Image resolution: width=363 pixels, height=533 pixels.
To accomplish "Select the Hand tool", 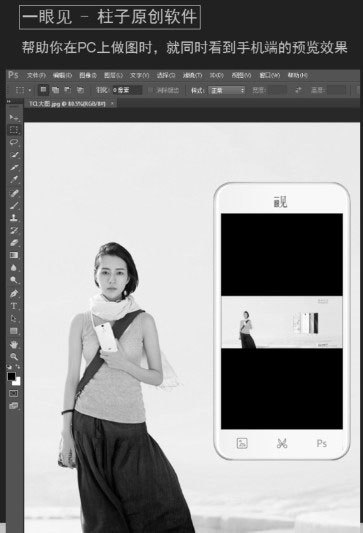I will (x=14, y=344).
